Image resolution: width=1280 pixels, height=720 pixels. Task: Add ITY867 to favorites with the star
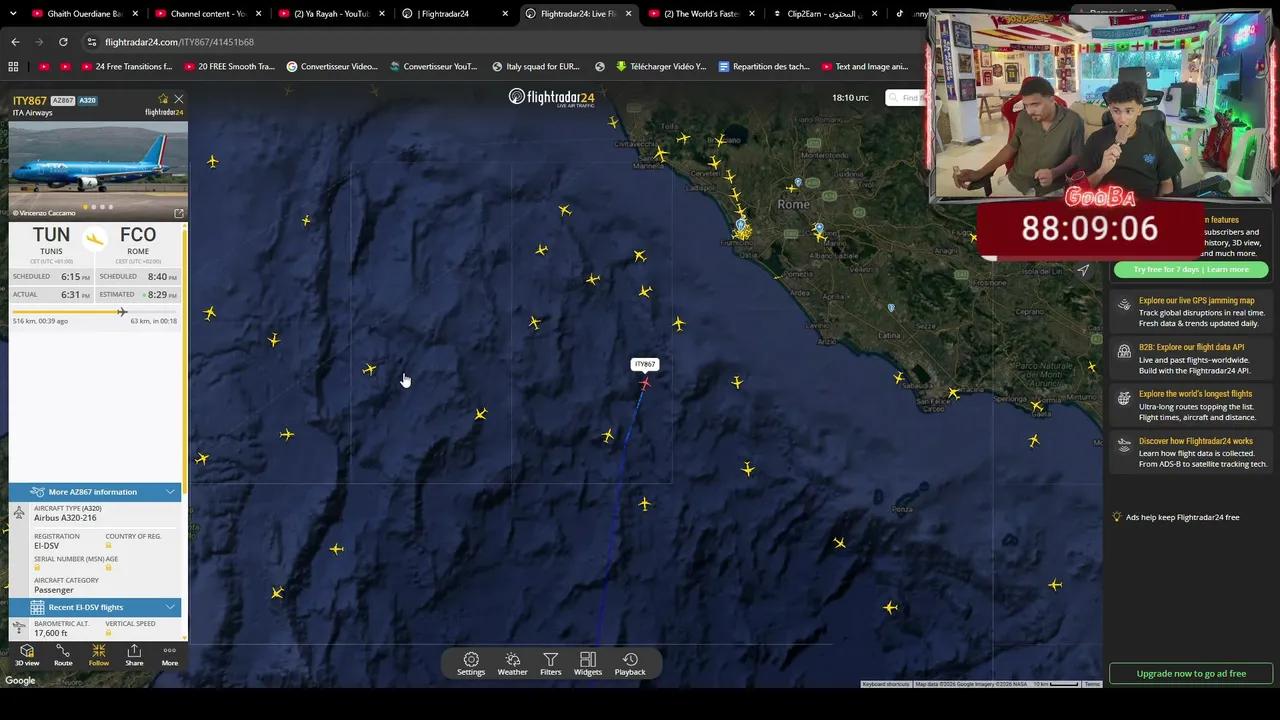pos(163,99)
